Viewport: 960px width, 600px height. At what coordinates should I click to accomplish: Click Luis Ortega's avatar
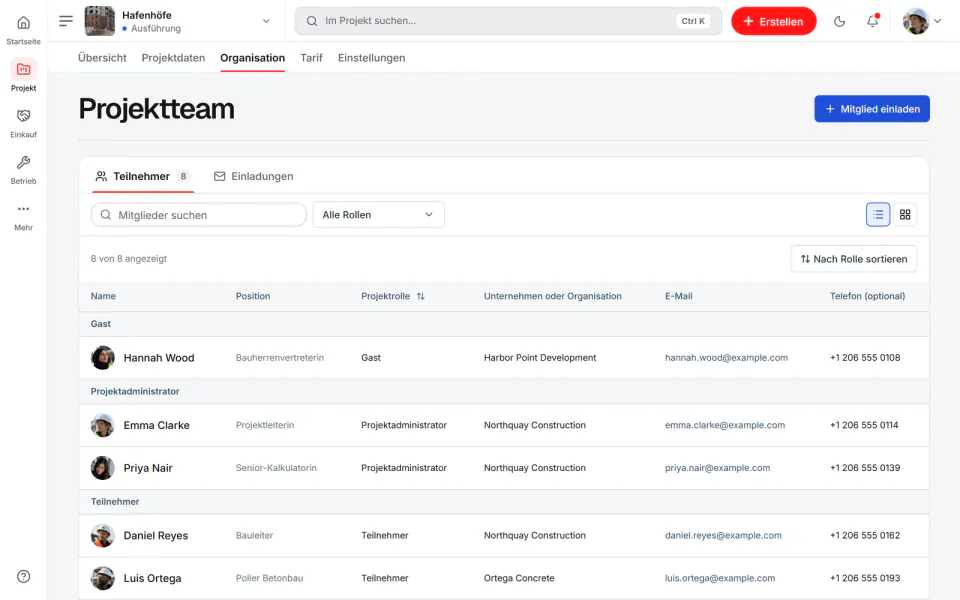(103, 578)
